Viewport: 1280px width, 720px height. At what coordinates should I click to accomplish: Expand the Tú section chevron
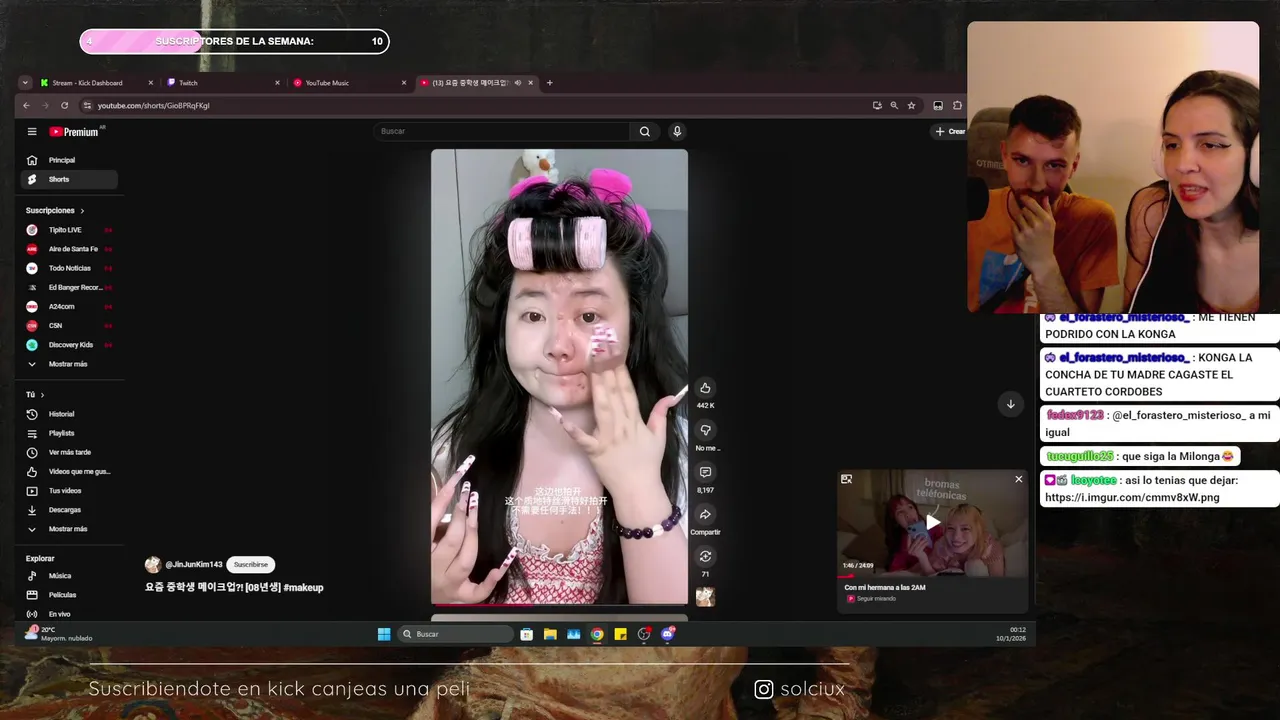coord(42,395)
